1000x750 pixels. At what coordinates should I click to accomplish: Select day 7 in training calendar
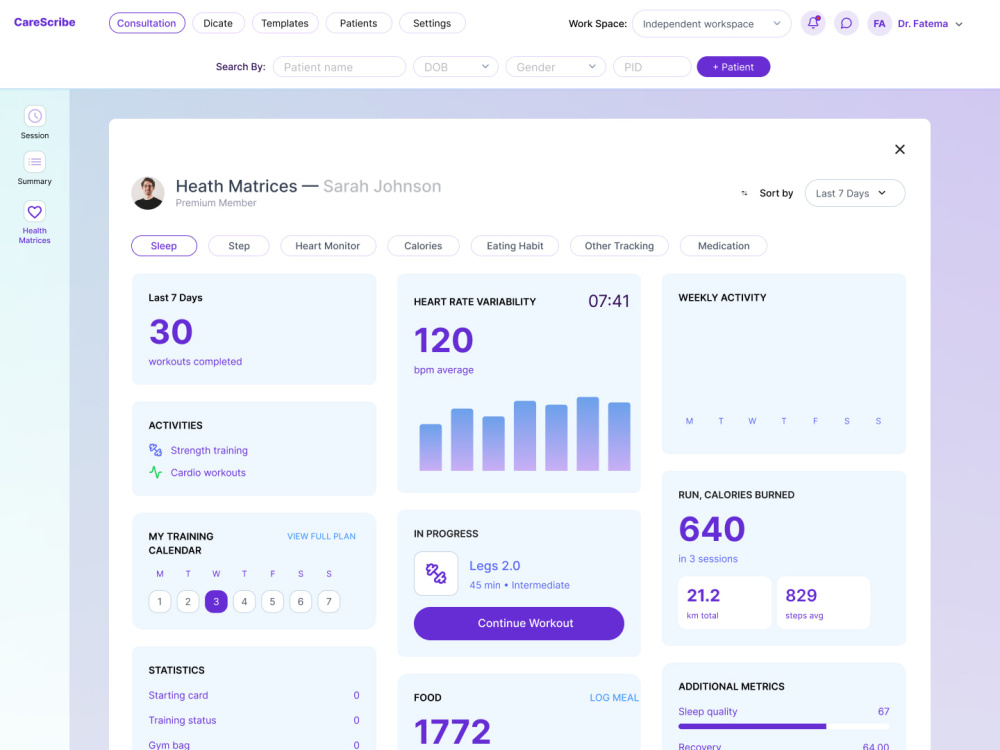coord(329,601)
